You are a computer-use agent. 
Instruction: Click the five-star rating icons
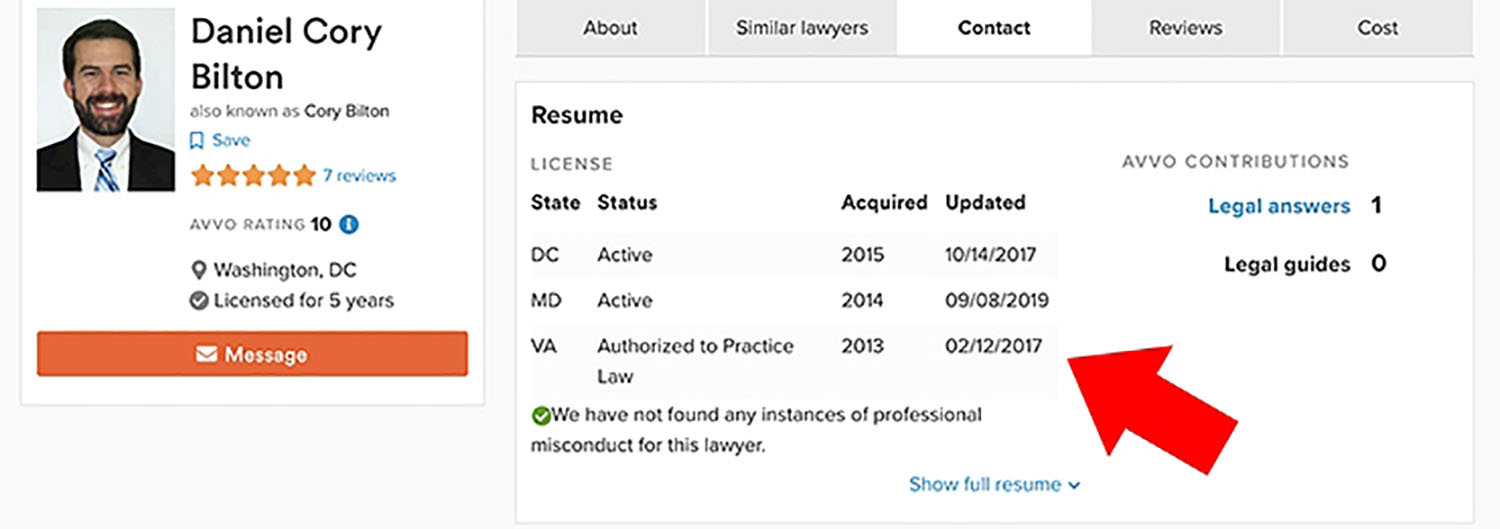(253, 177)
